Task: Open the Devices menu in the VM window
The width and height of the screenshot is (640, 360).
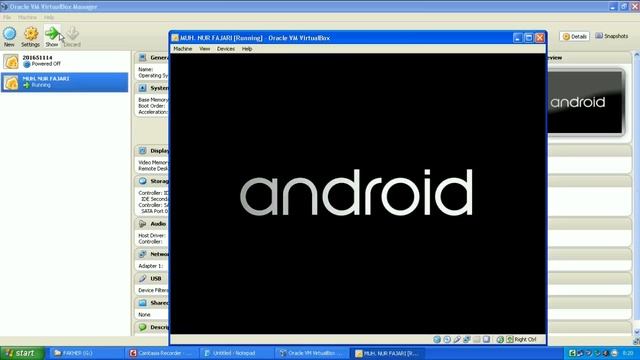Action: pyautogui.click(x=226, y=49)
